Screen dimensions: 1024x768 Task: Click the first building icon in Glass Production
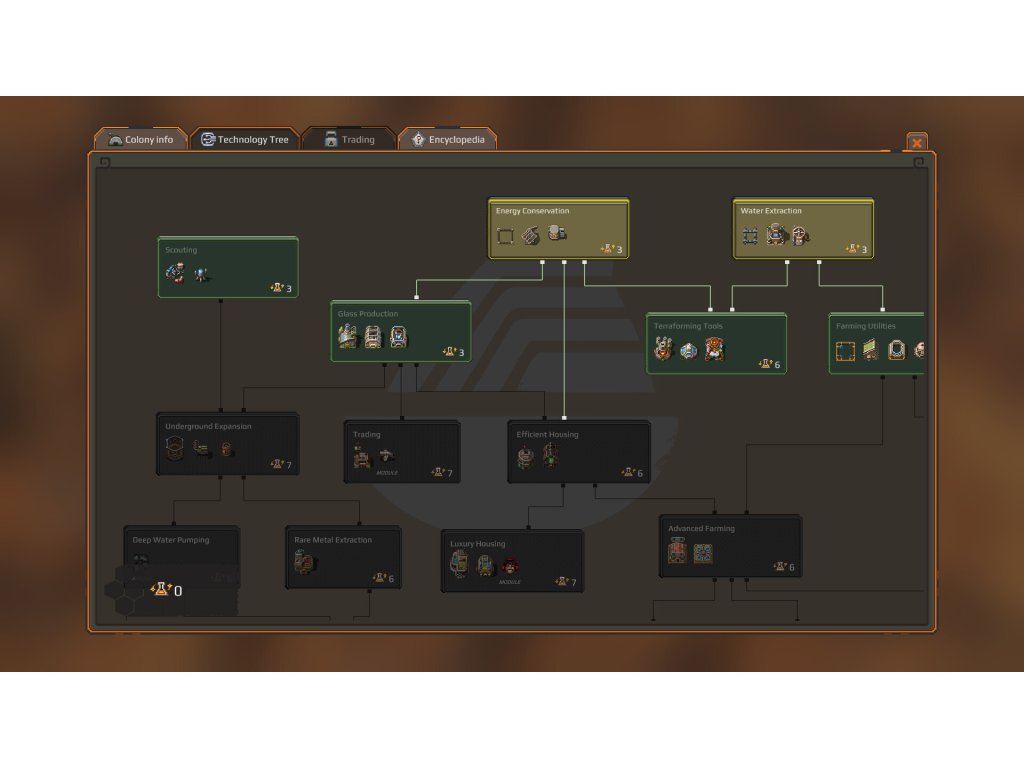point(348,338)
